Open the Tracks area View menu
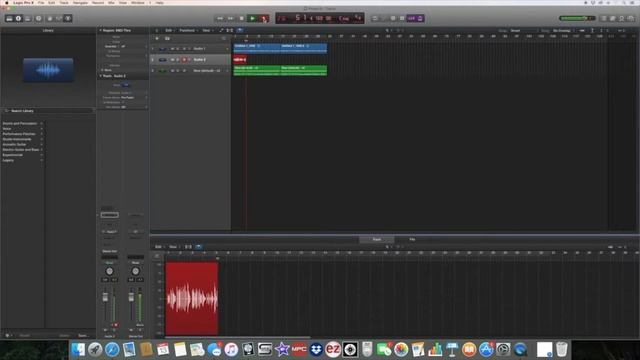 (x=207, y=30)
